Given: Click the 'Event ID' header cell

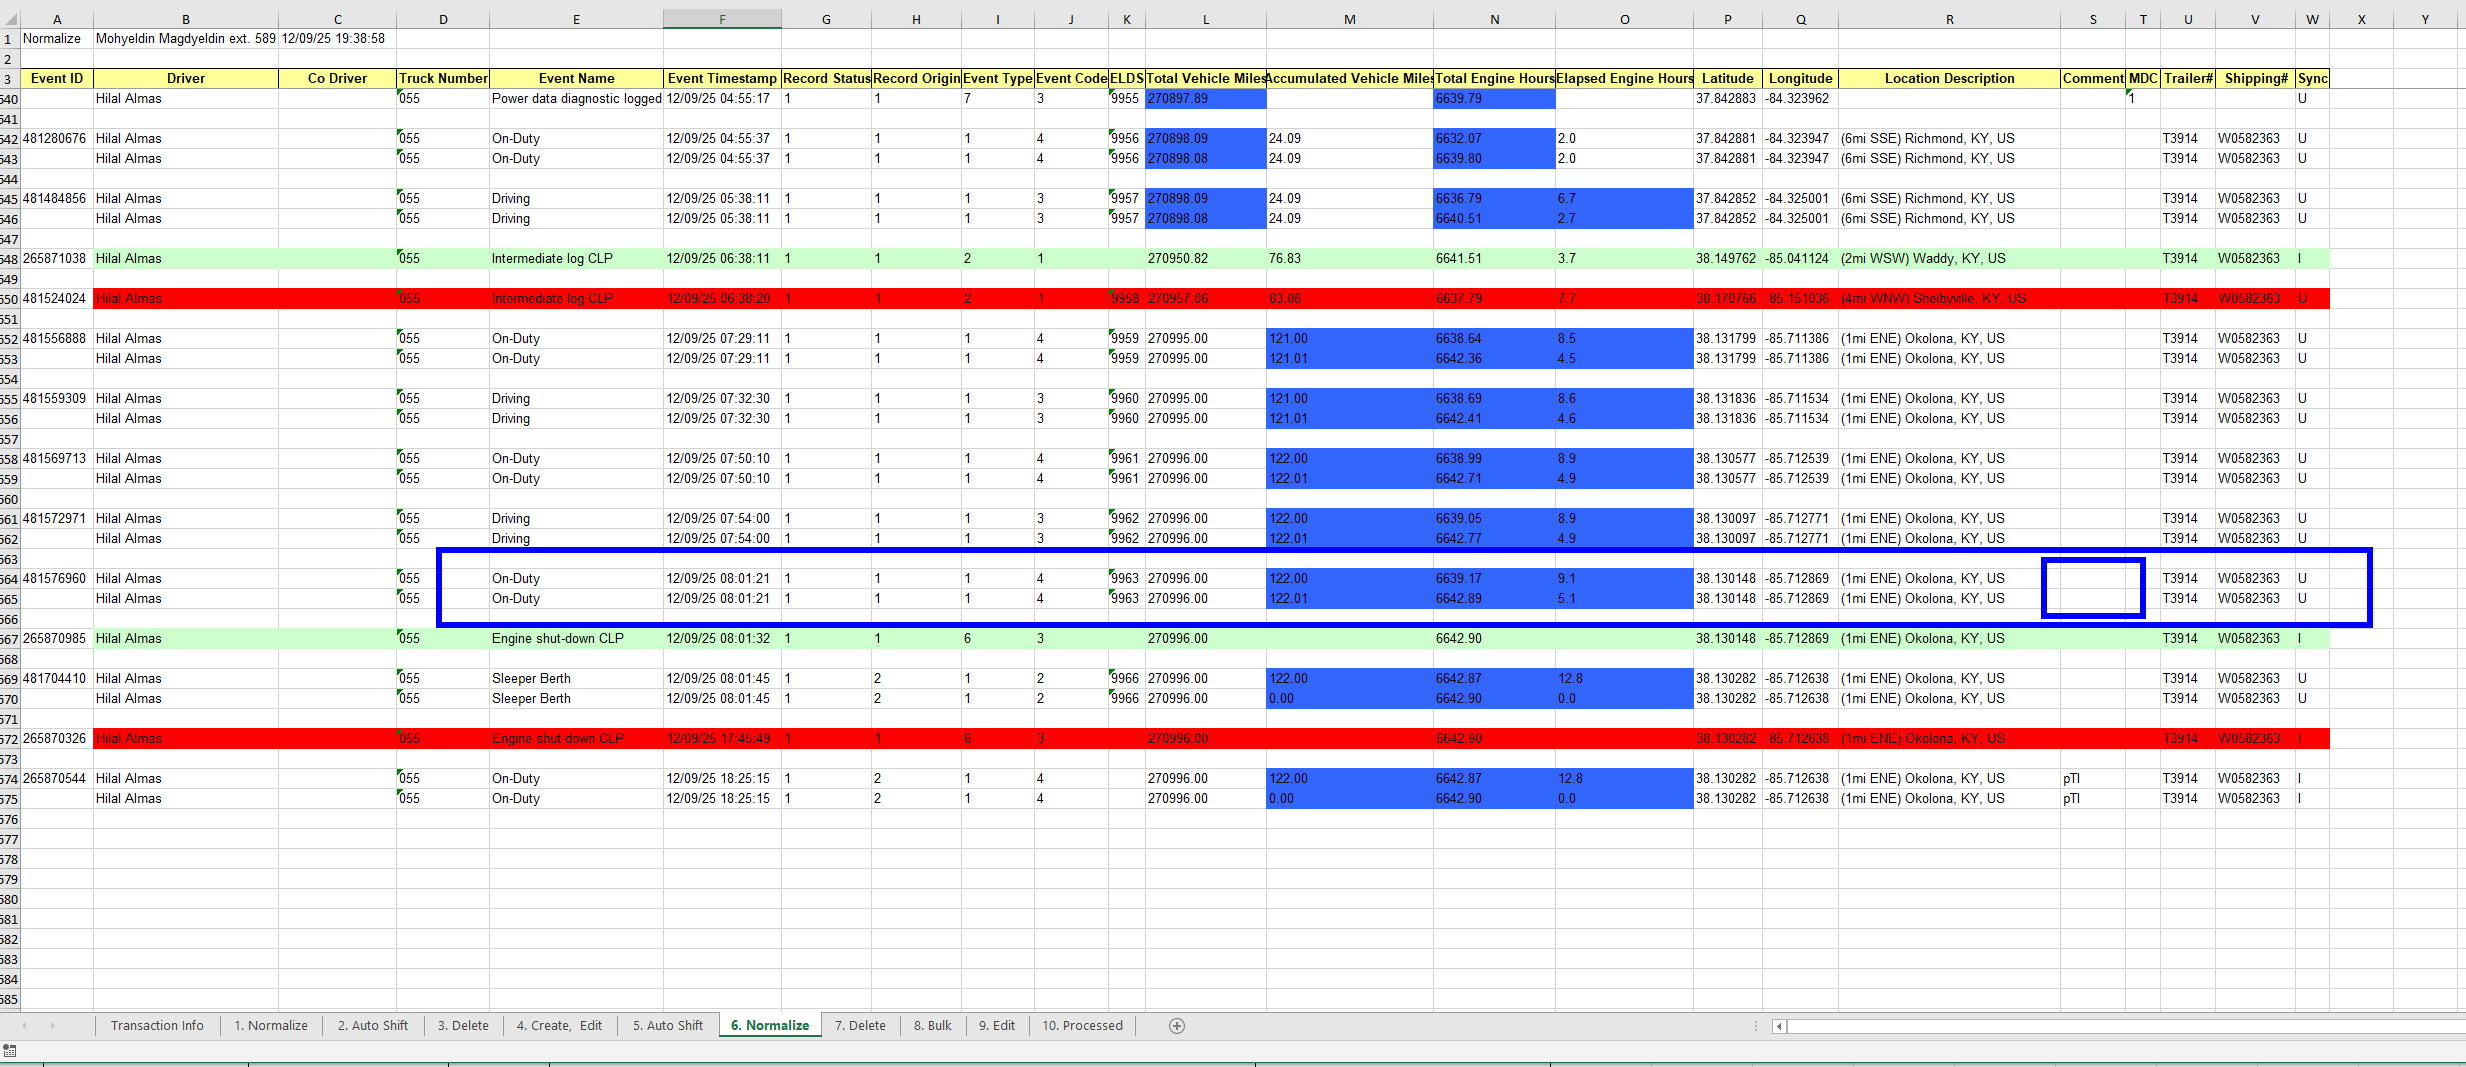Looking at the screenshot, I should pos(57,79).
